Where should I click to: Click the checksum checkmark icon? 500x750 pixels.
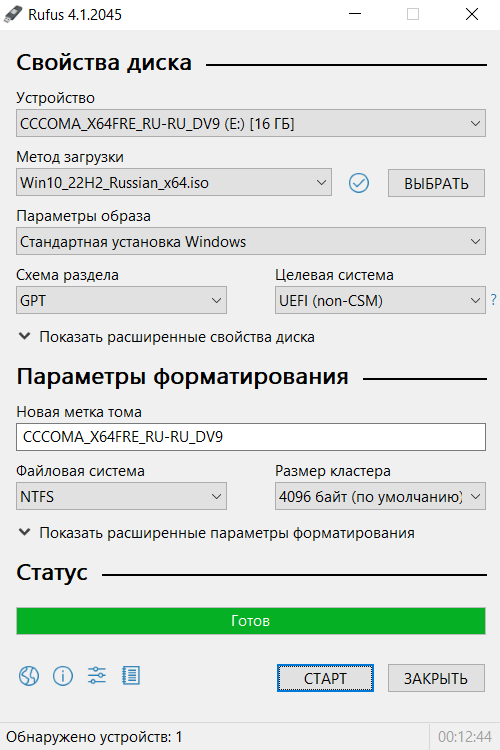point(359,183)
